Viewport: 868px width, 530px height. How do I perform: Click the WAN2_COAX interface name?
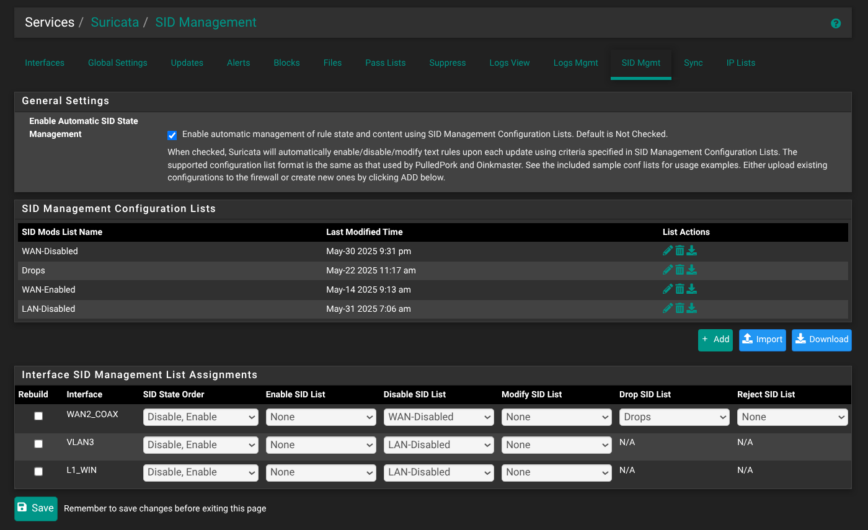(x=92, y=414)
